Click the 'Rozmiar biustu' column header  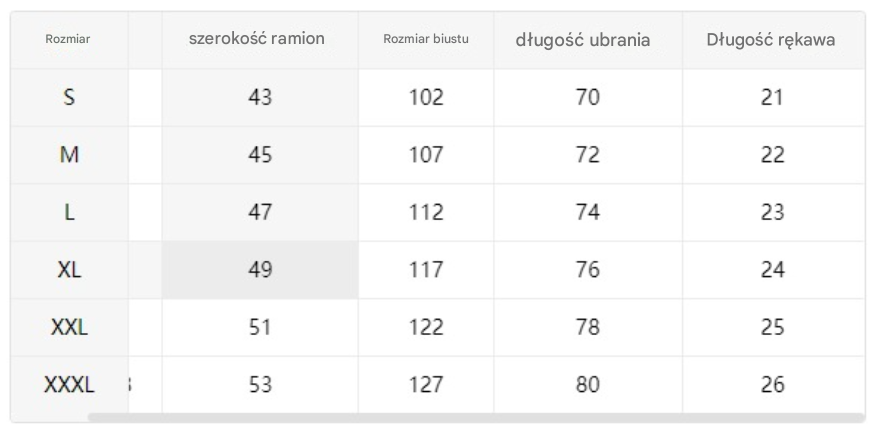click(x=426, y=40)
